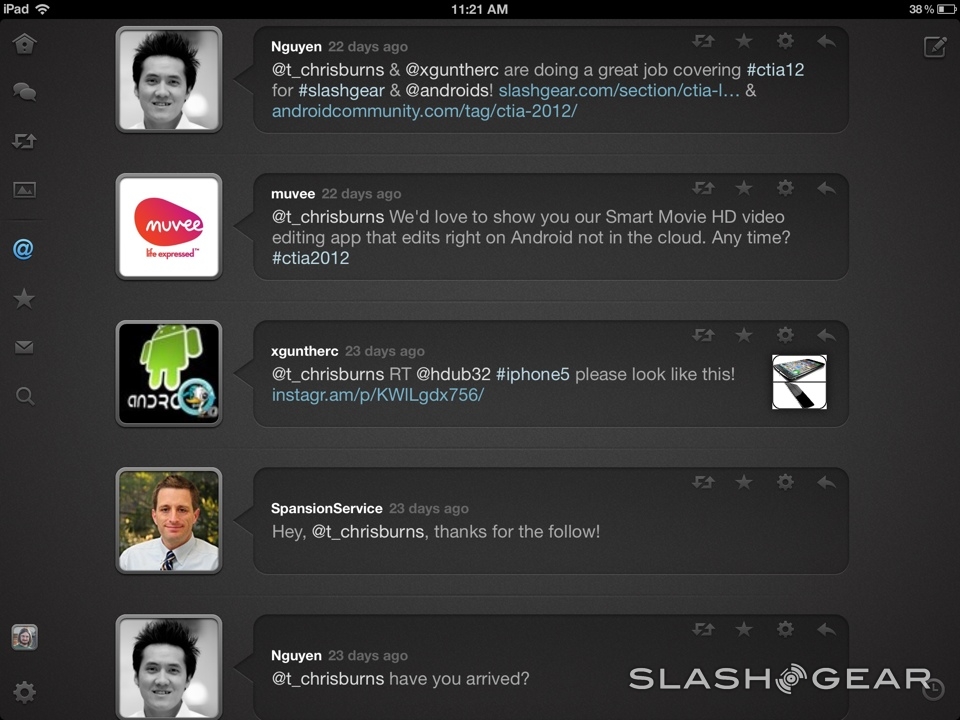Open the favorites star in sidebar

(24, 299)
